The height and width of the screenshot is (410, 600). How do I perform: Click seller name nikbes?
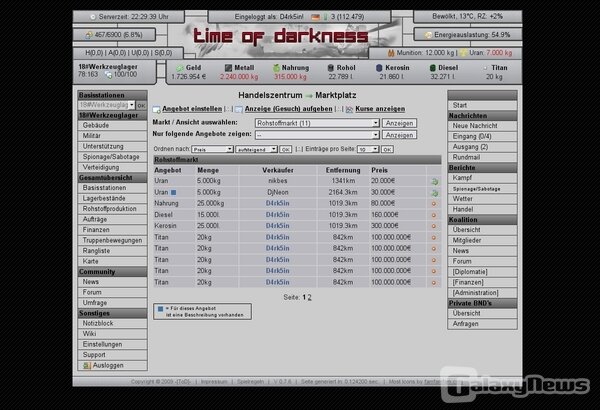tap(277, 181)
